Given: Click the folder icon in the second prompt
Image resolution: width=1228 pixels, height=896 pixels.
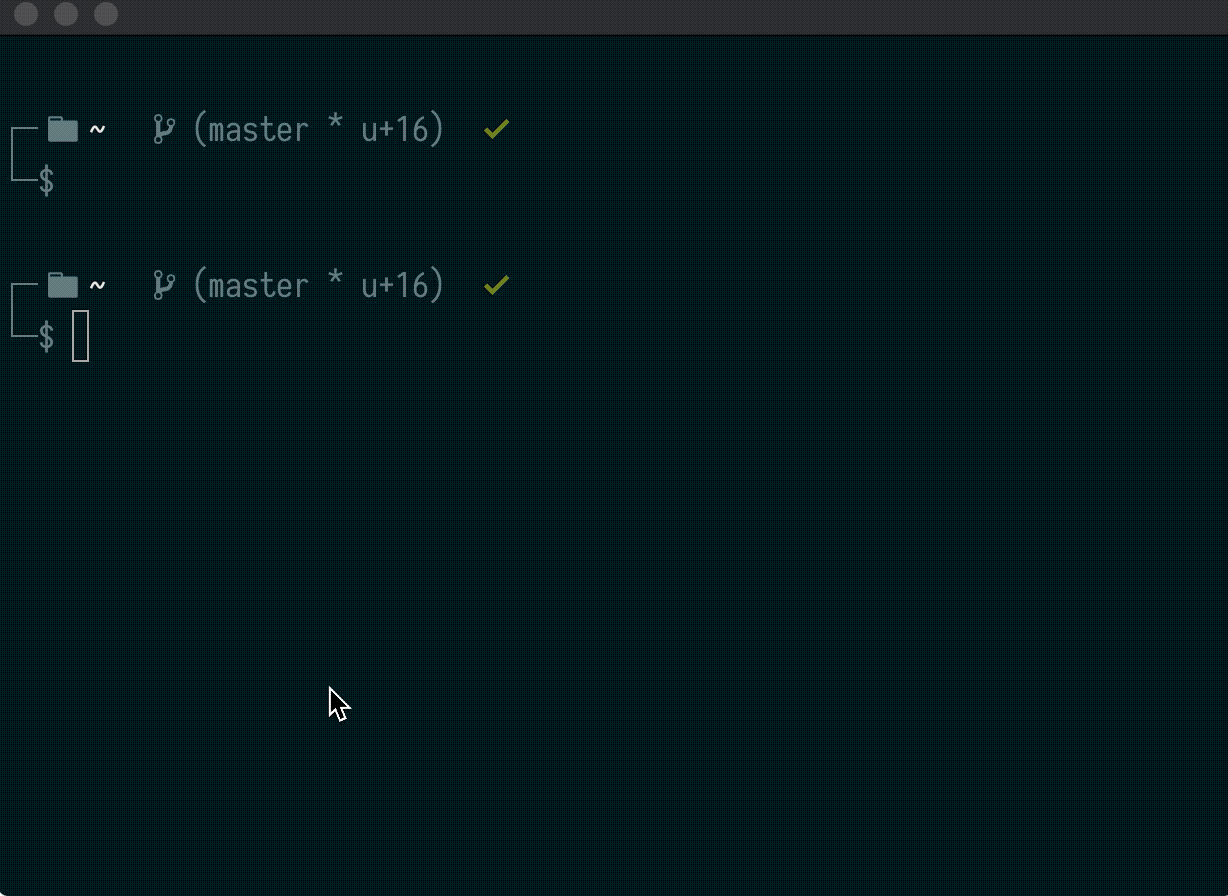Looking at the screenshot, I should (62, 285).
